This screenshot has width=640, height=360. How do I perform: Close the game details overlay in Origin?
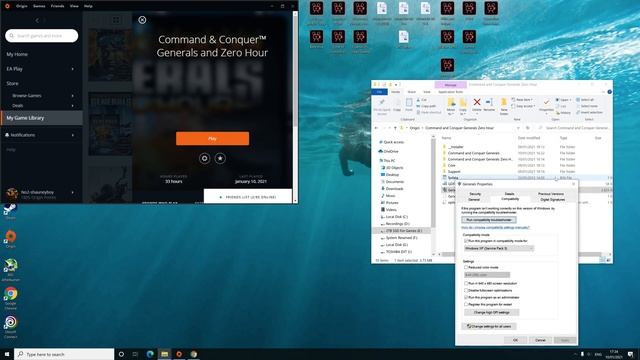click(x=142, y=20)
